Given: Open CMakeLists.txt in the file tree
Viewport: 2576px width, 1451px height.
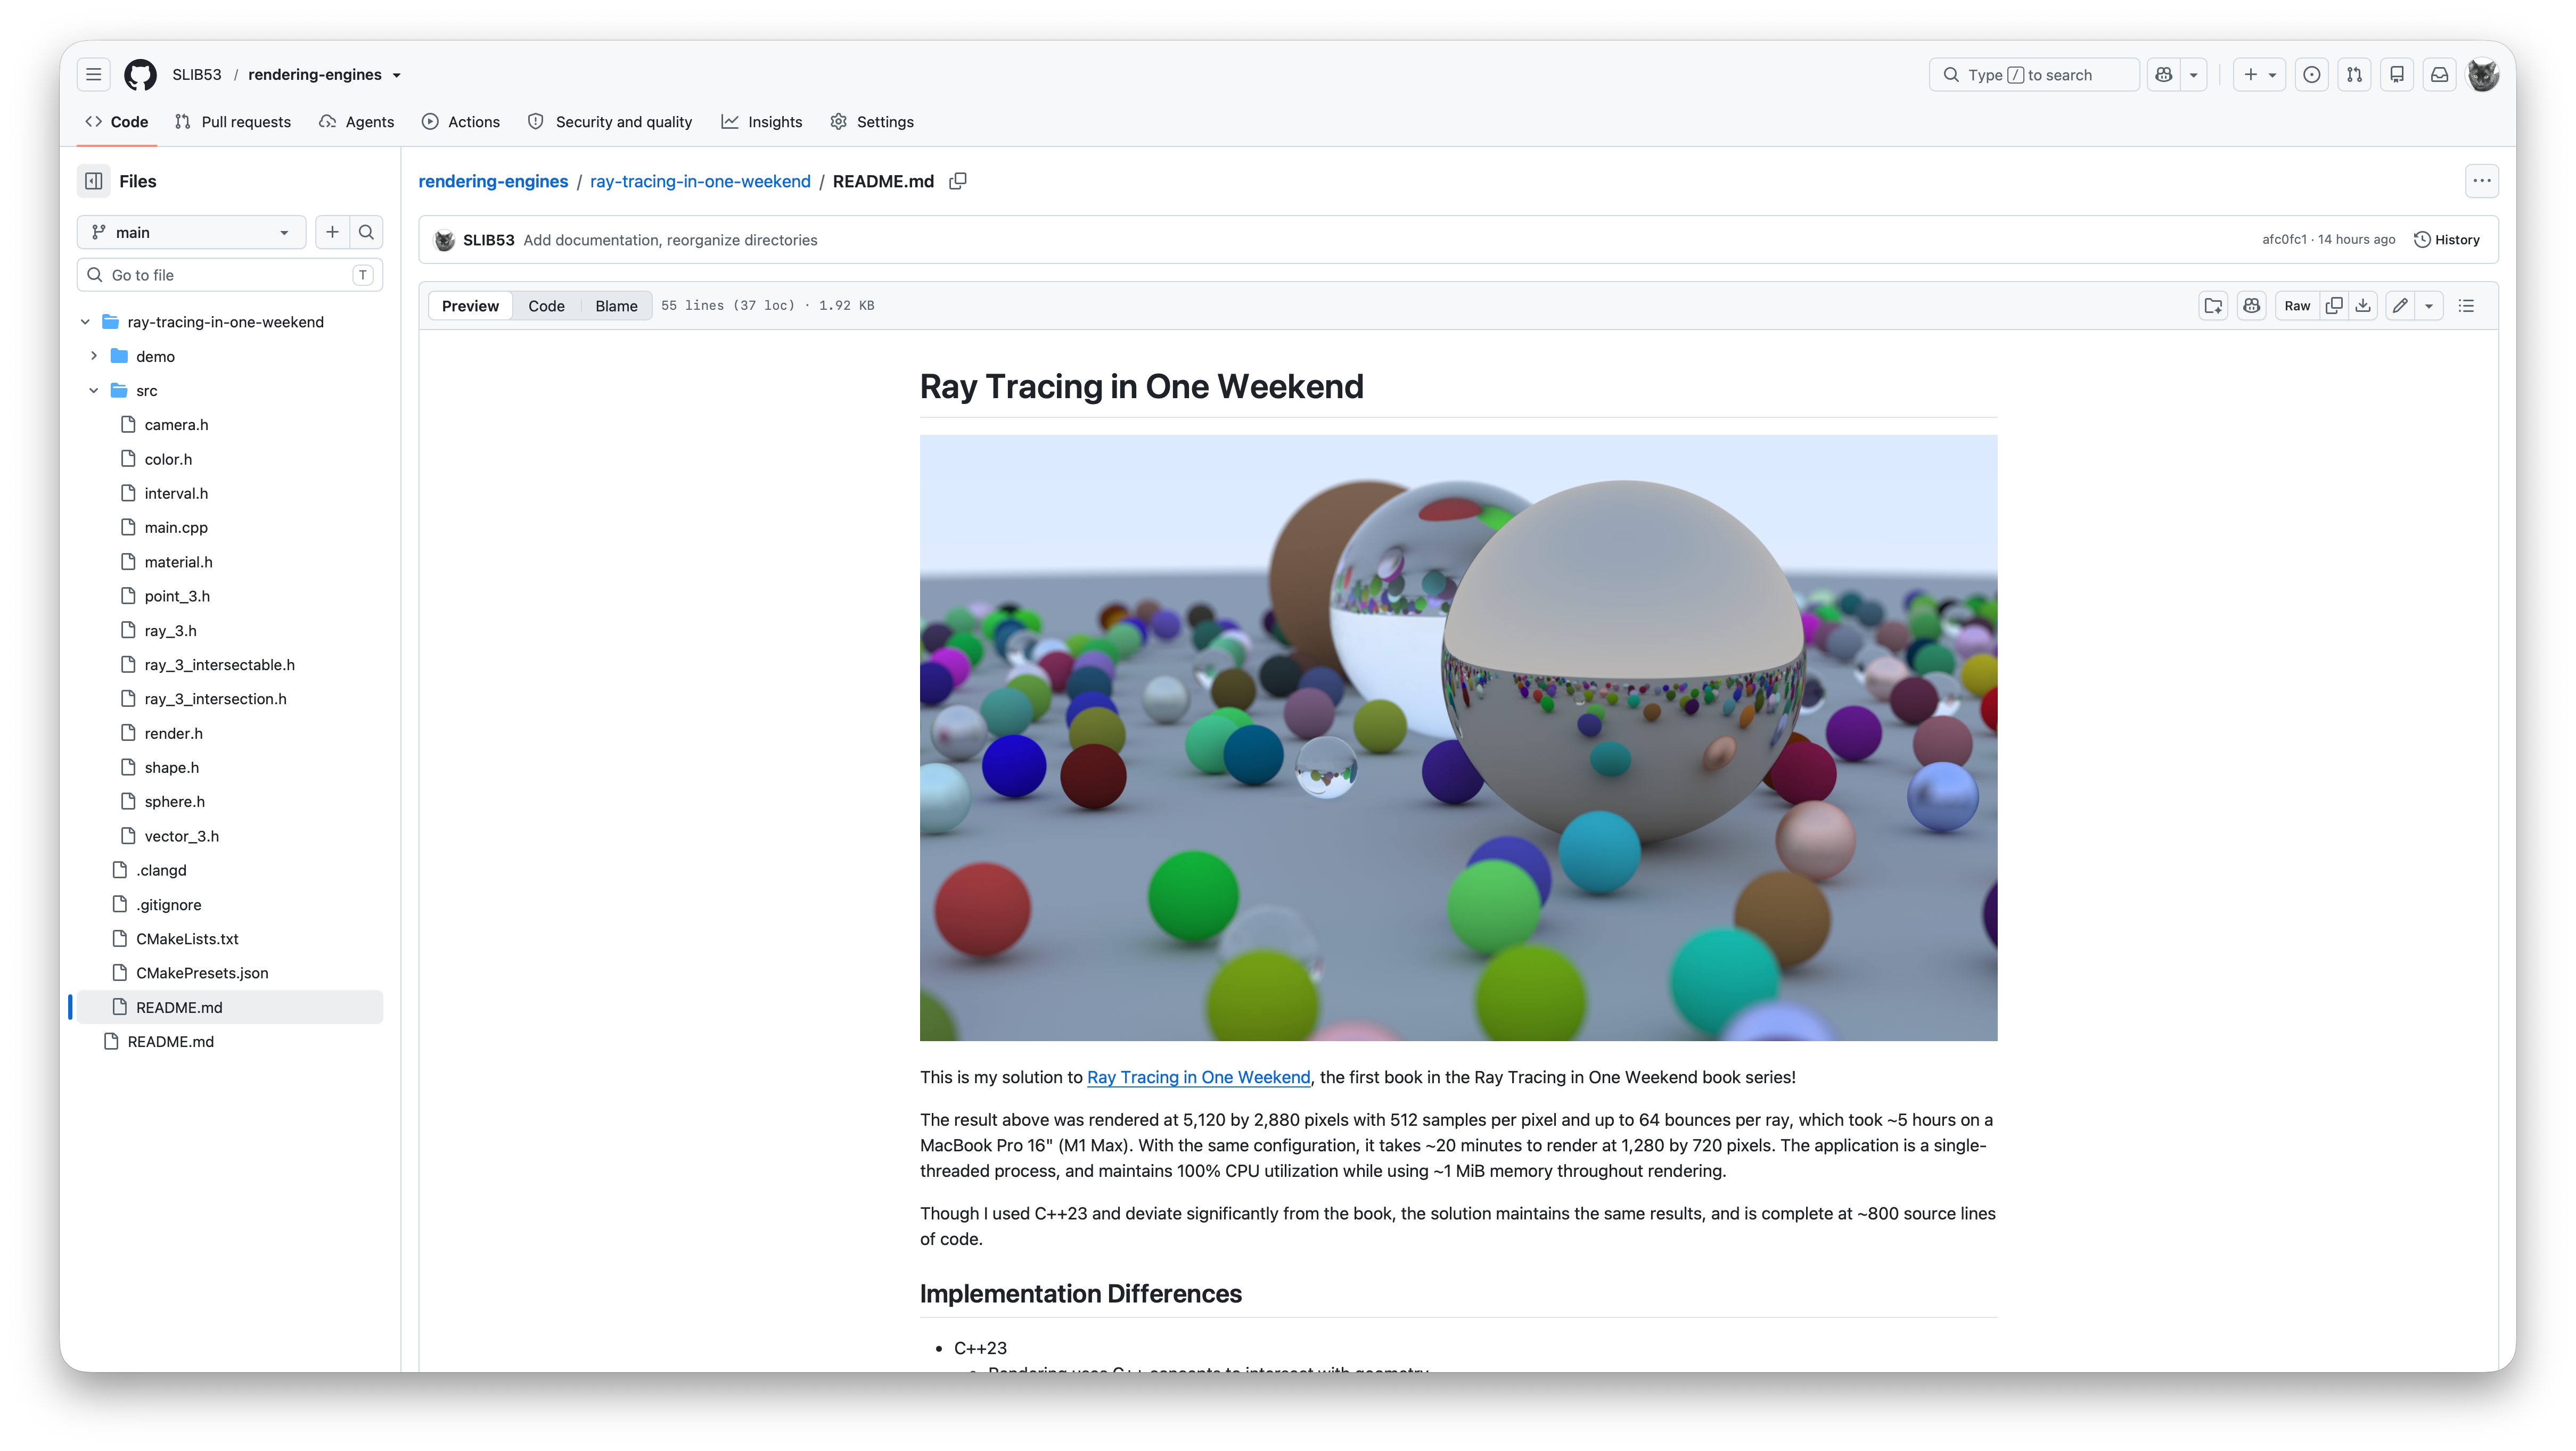Looking at the screenshot, I should pyautogui.click(x=187, y=939).
